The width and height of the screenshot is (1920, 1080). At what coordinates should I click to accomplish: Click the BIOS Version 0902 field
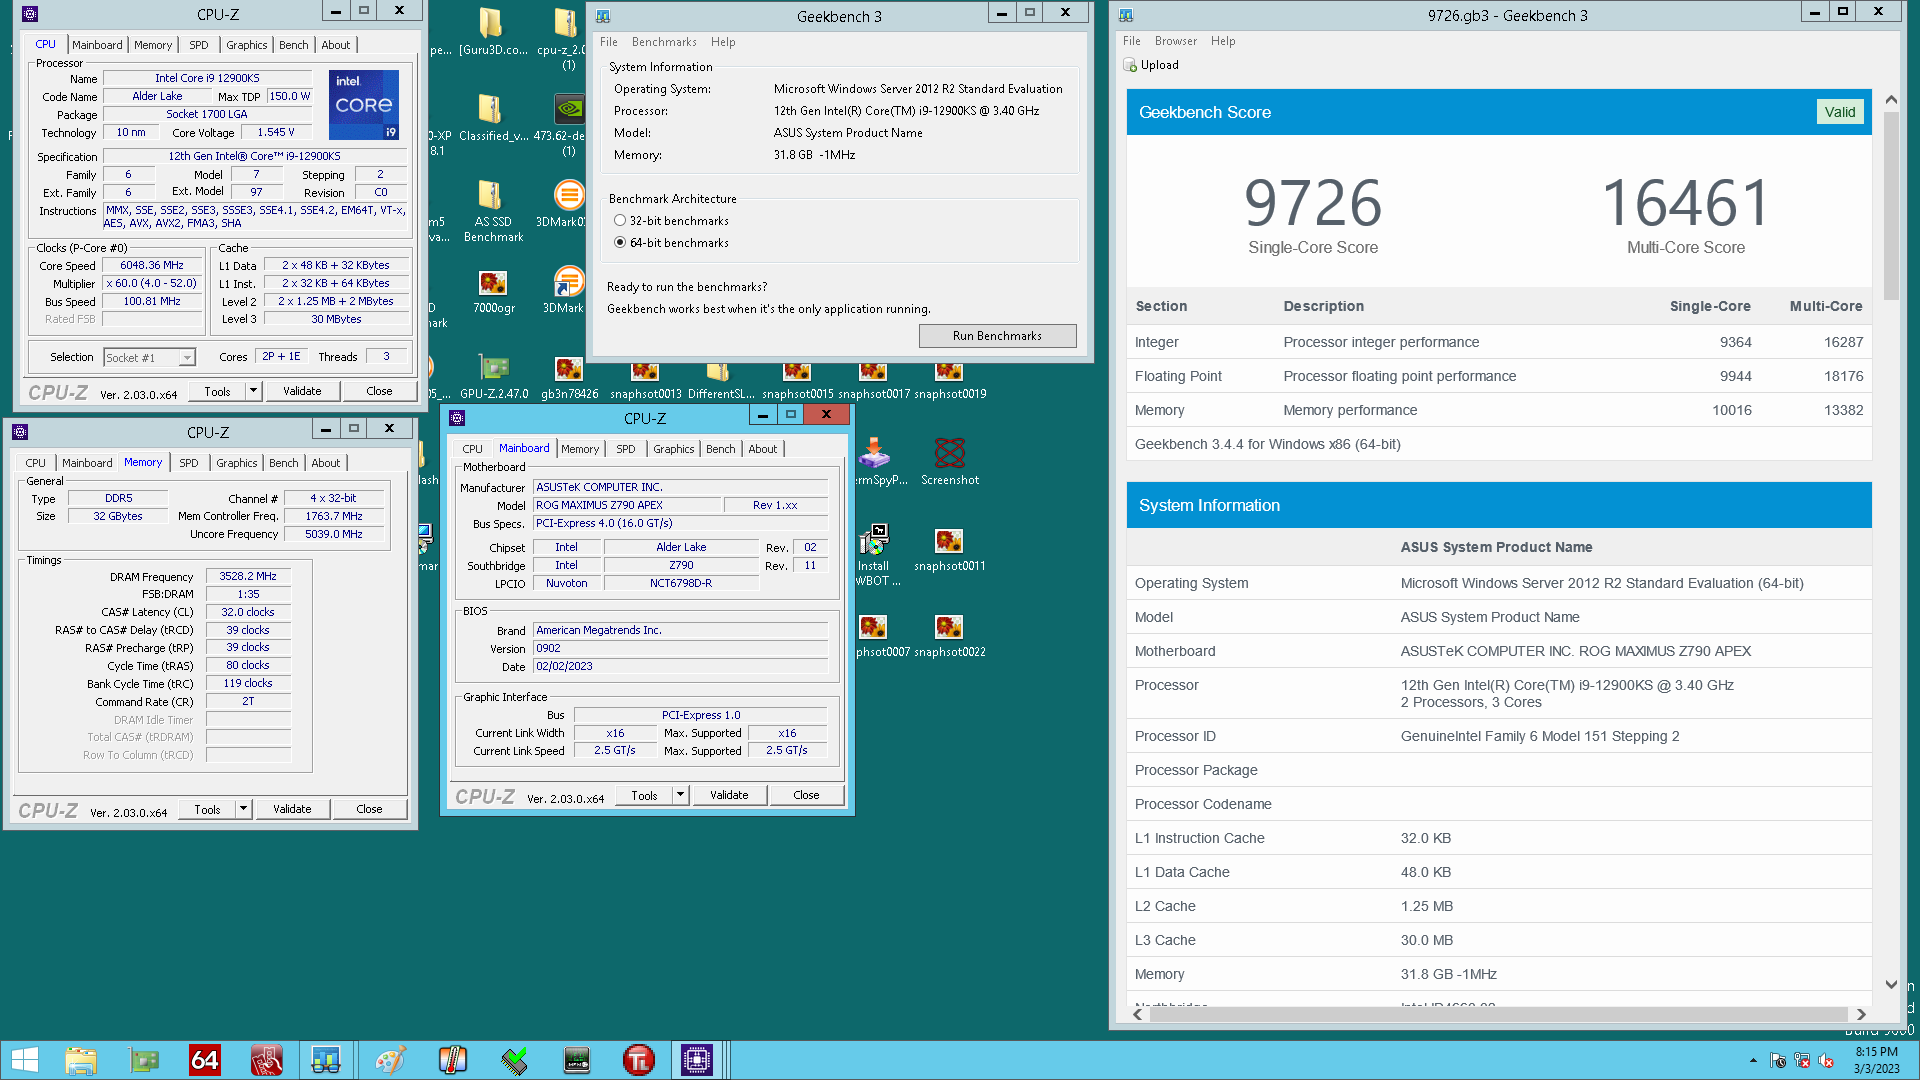coord(680,649)
